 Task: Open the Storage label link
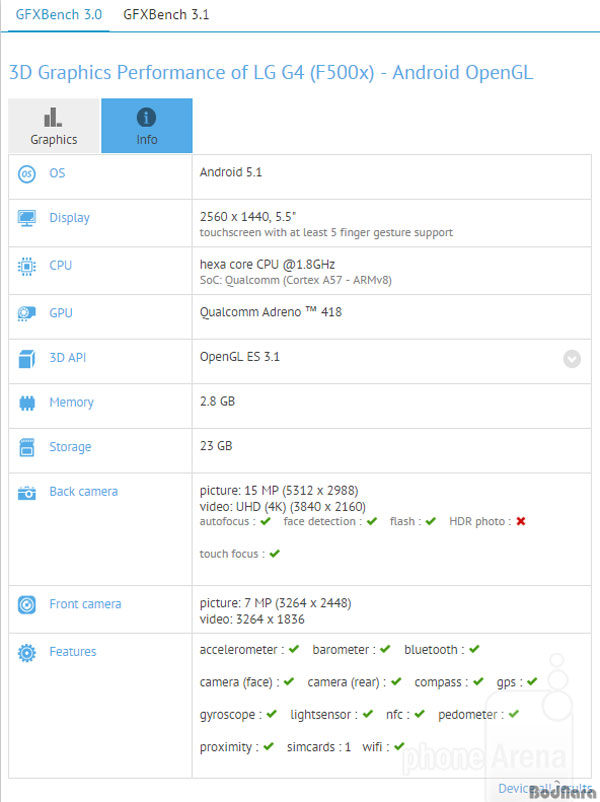pos(70,447)
